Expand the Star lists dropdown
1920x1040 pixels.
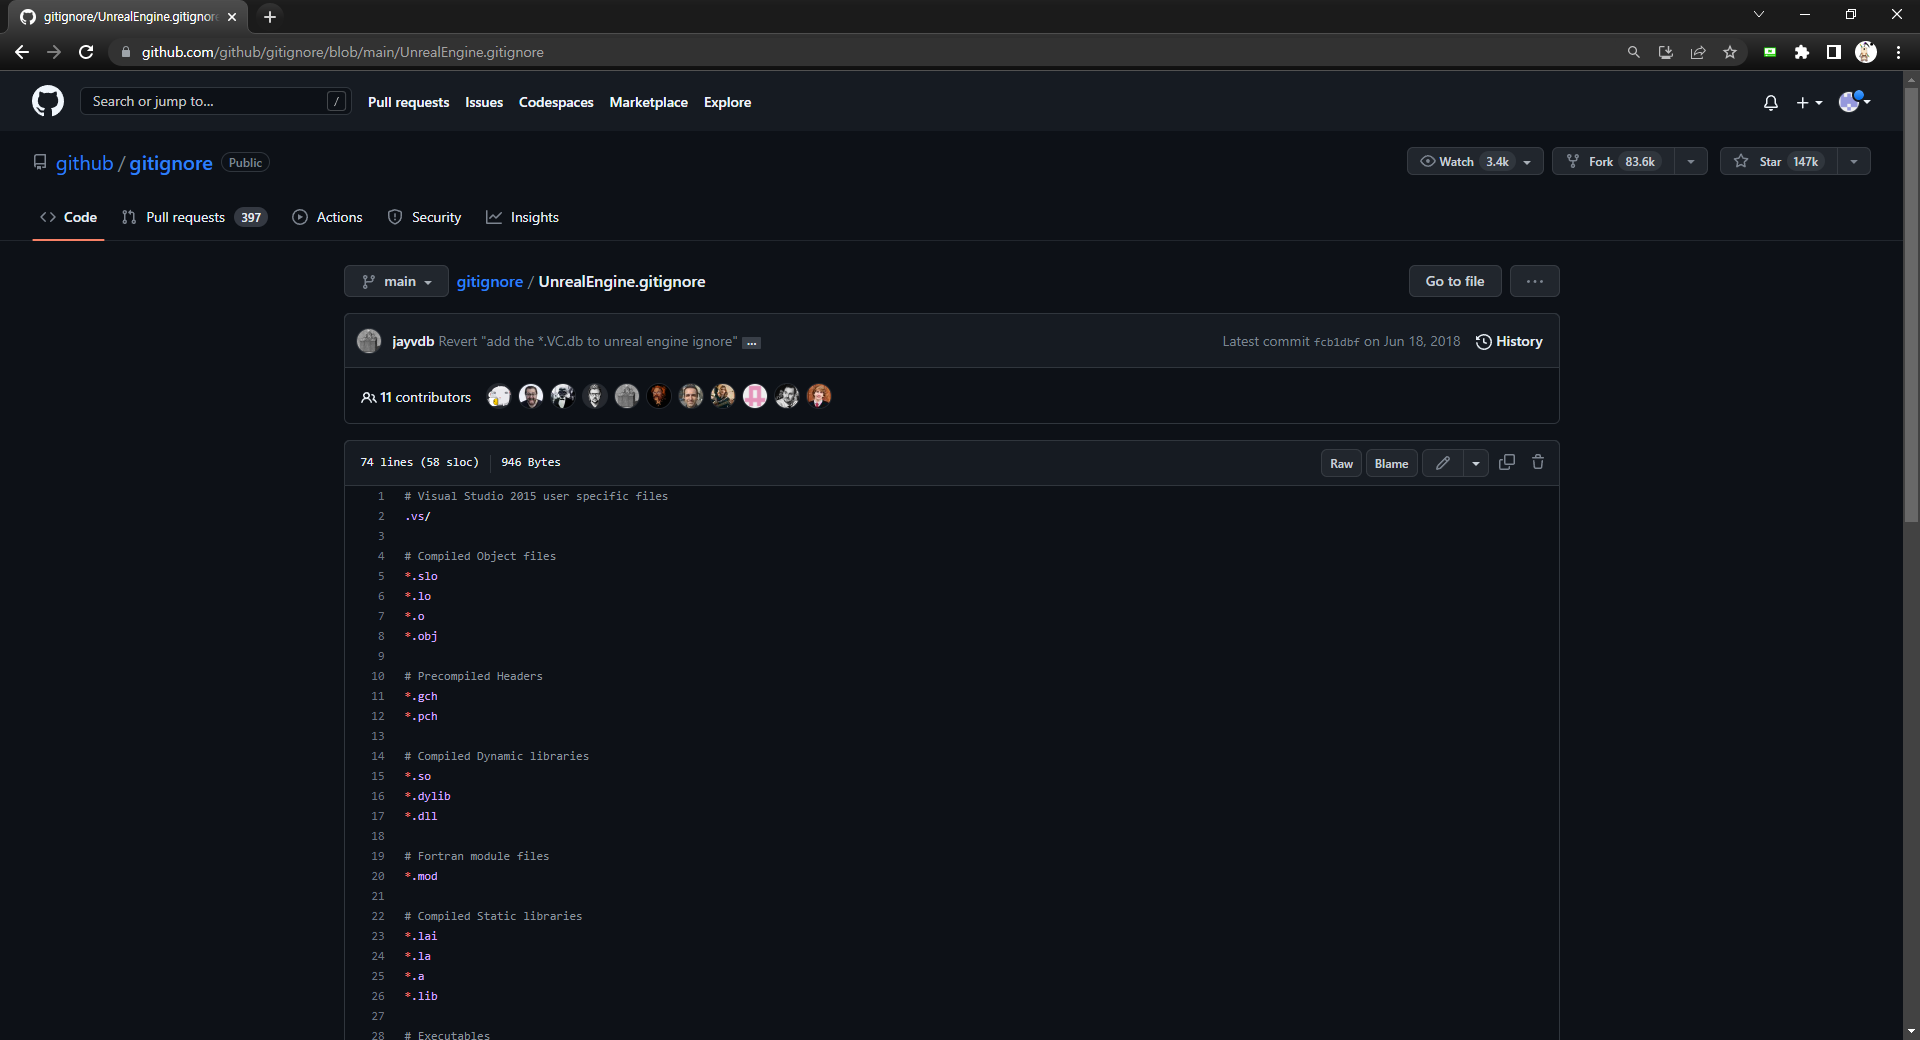(1854, 162)
